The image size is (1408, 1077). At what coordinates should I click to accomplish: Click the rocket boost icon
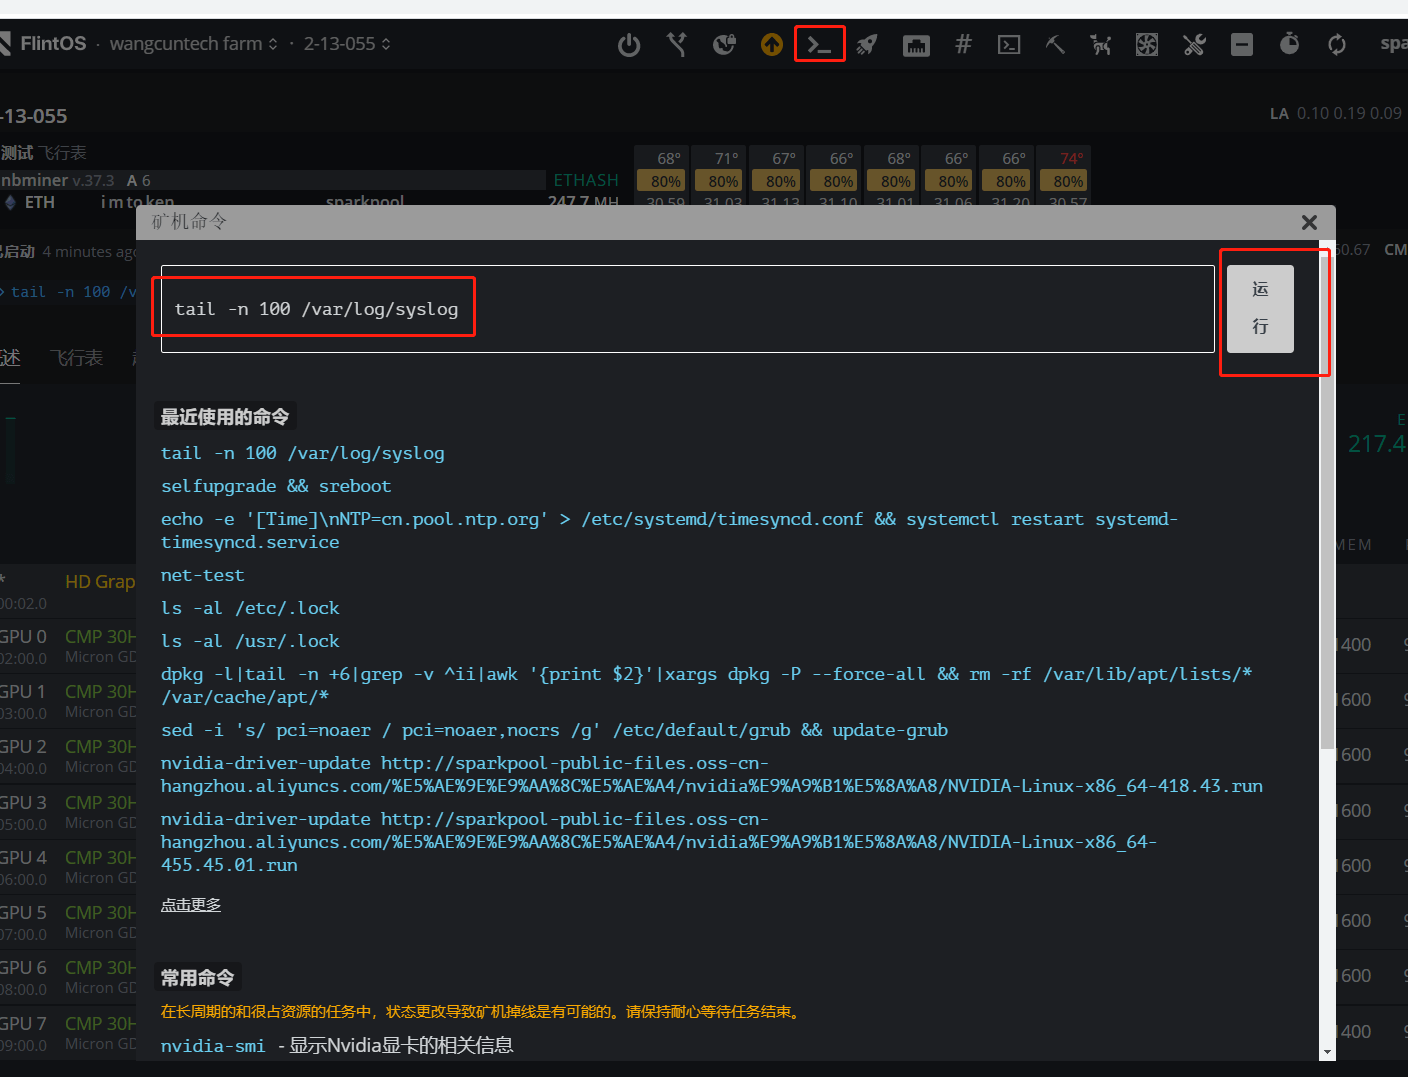tap(867, 44)
